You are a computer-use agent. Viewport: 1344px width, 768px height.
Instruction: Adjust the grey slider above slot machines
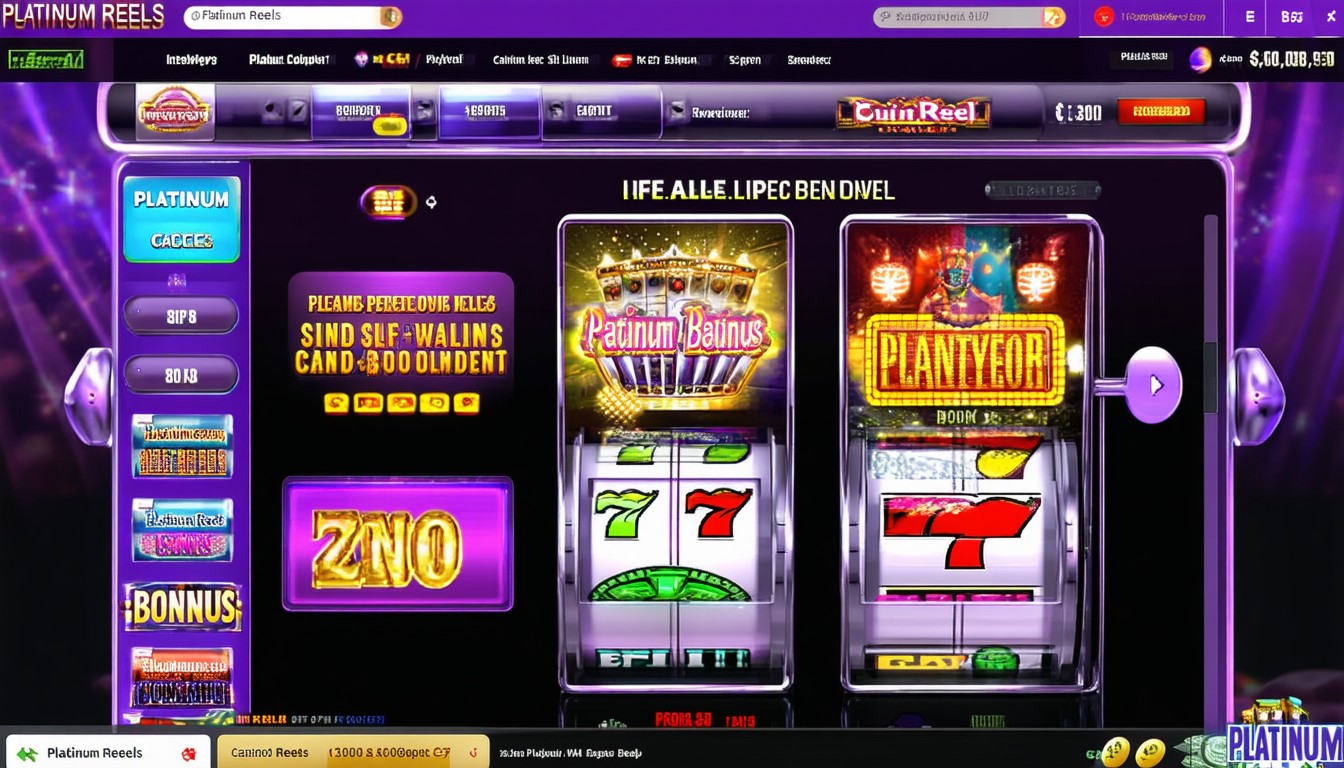(x=1042, y=190)
